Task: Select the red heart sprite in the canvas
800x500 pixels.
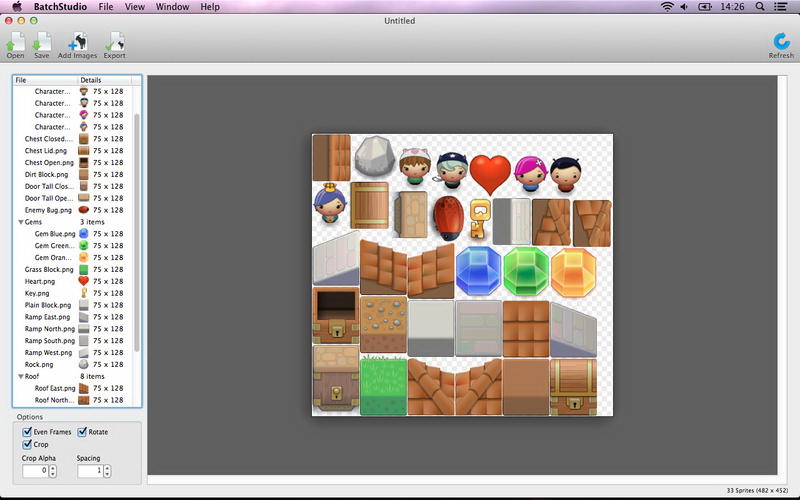Action: pos(490,171)
